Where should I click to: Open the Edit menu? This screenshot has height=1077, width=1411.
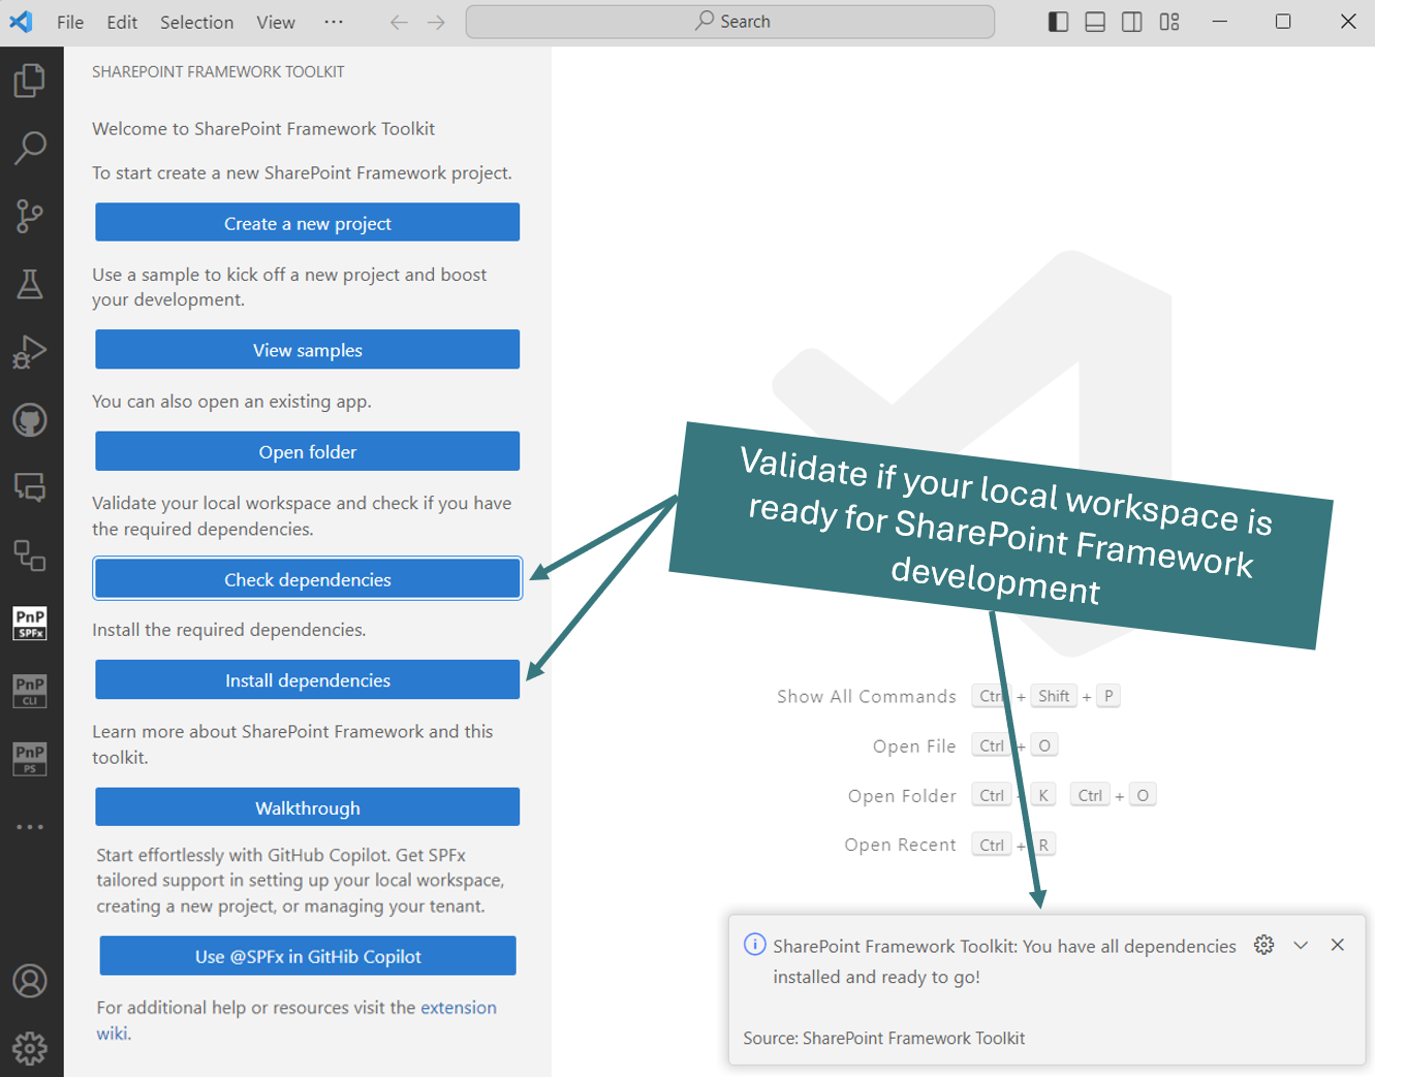pyautogui.click(x=122, y=22)
